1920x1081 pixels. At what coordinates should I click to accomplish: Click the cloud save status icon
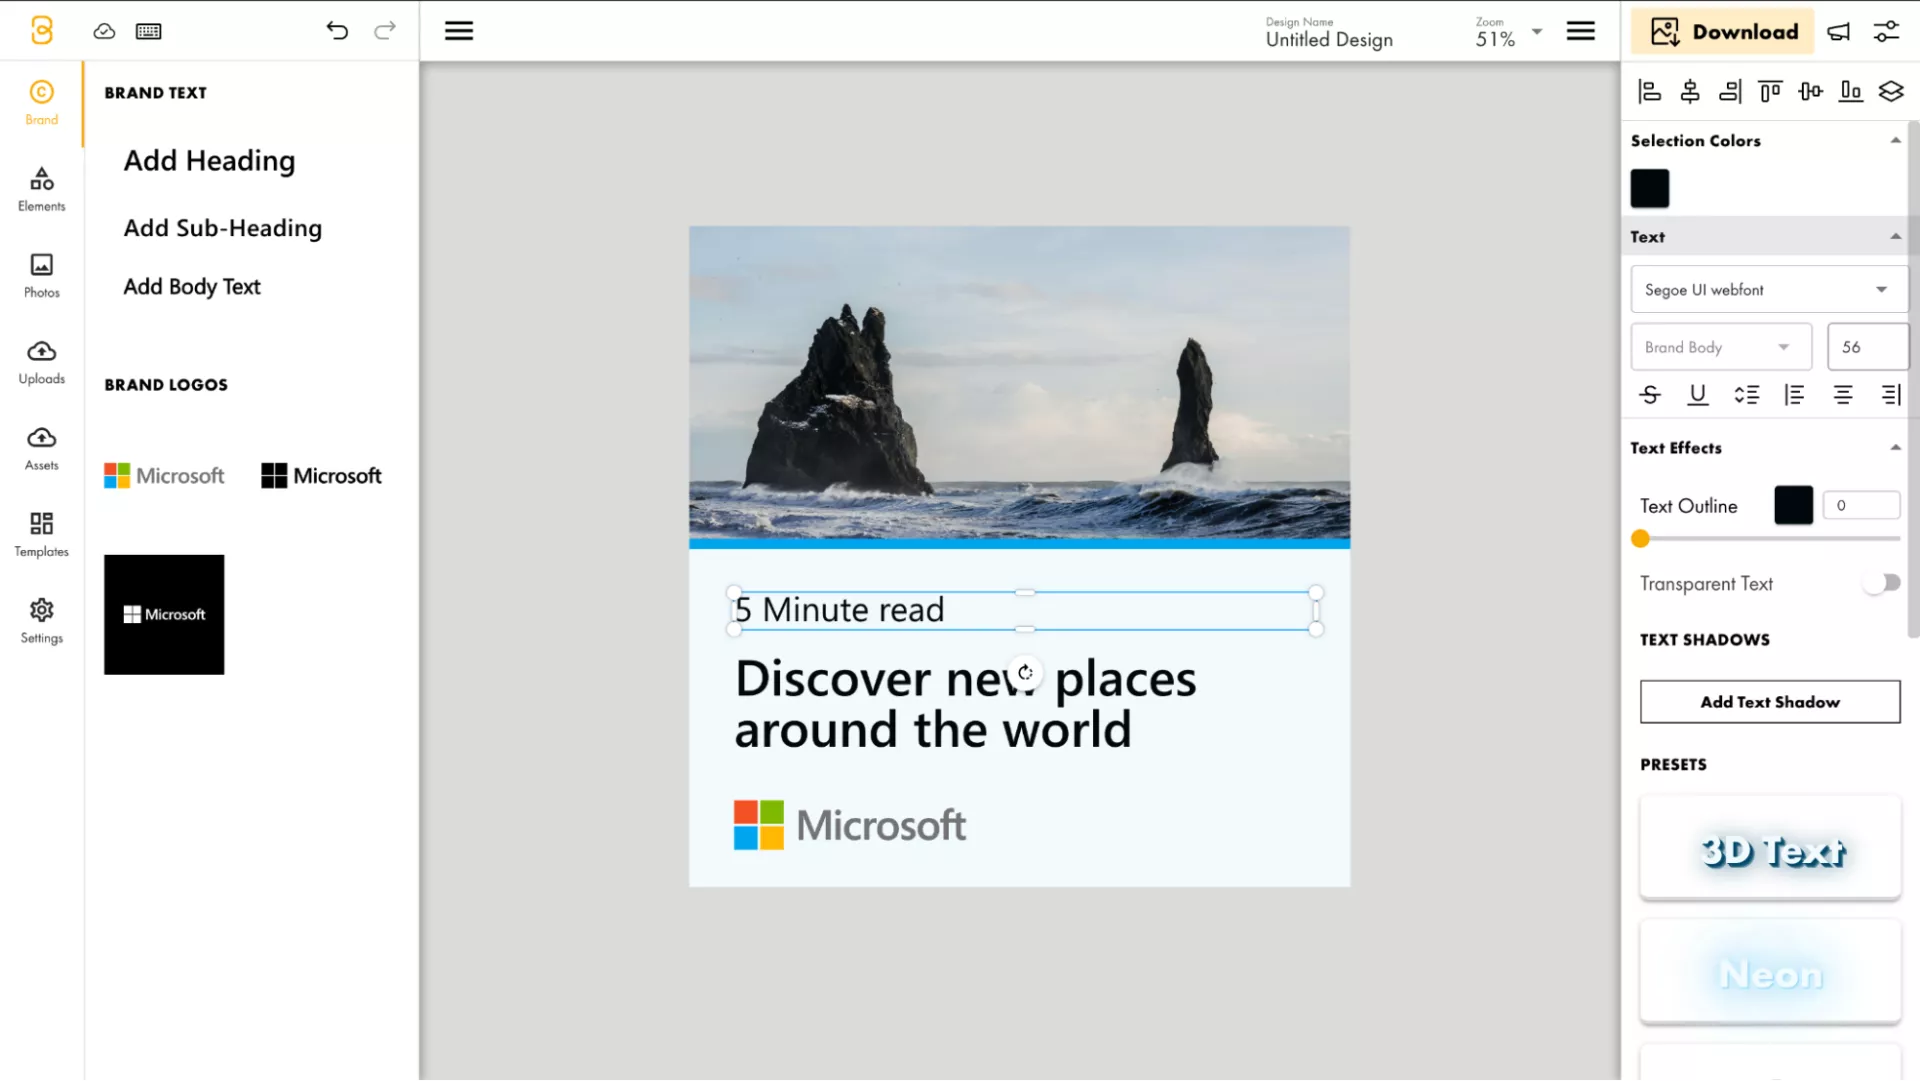click(x=104, y=31)
